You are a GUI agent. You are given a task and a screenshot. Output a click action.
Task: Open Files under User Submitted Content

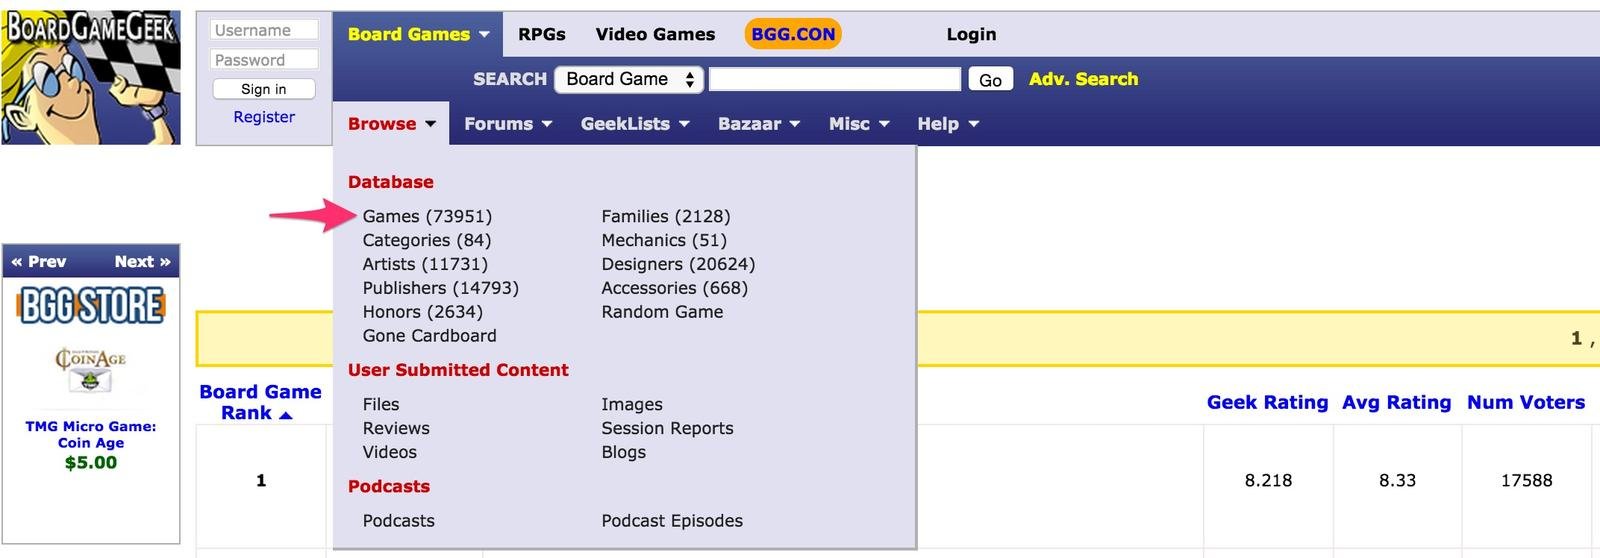pyautogui.click(x=381, y=404)
